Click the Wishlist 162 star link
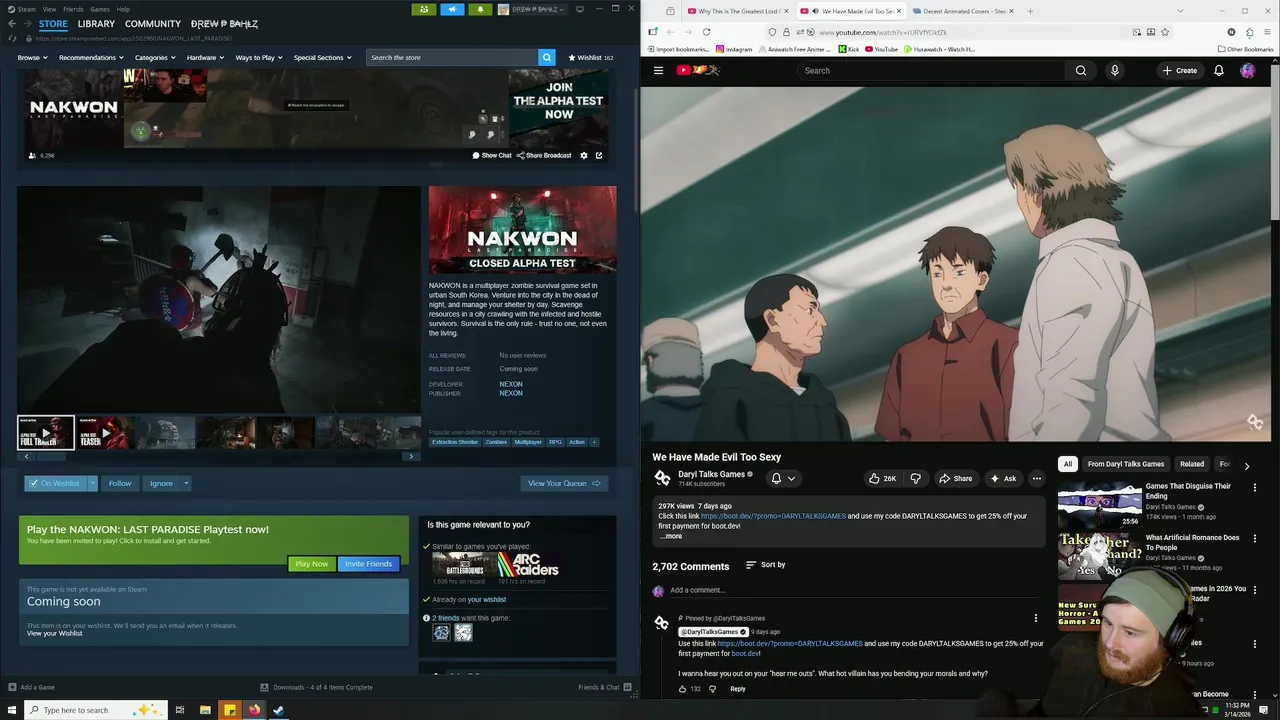Viewport: 1280px width, 720px height. click(591, 57)
